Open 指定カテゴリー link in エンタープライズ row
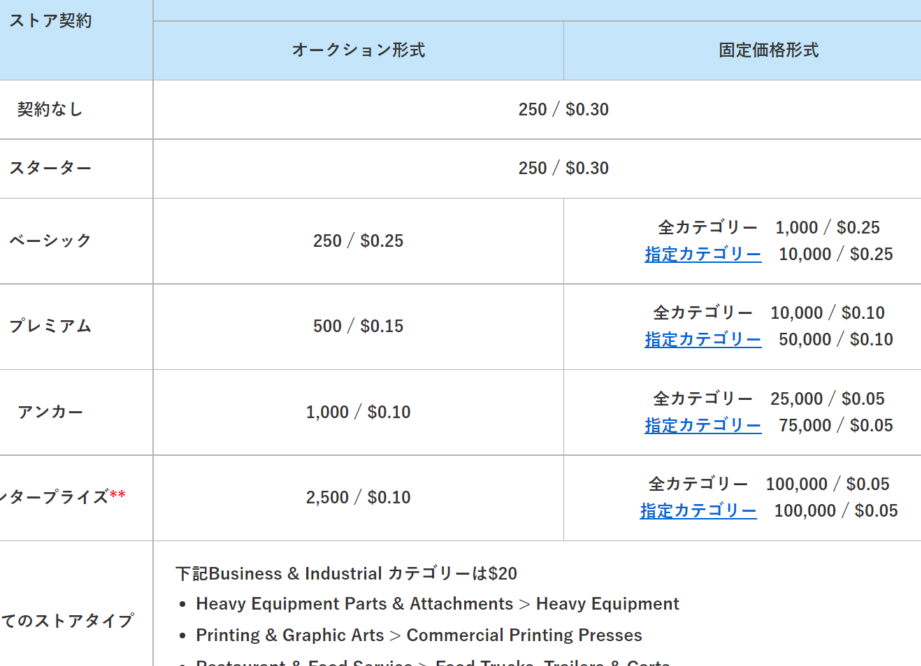Viewport: 921px width, 666px height. [x=698, y=511]
